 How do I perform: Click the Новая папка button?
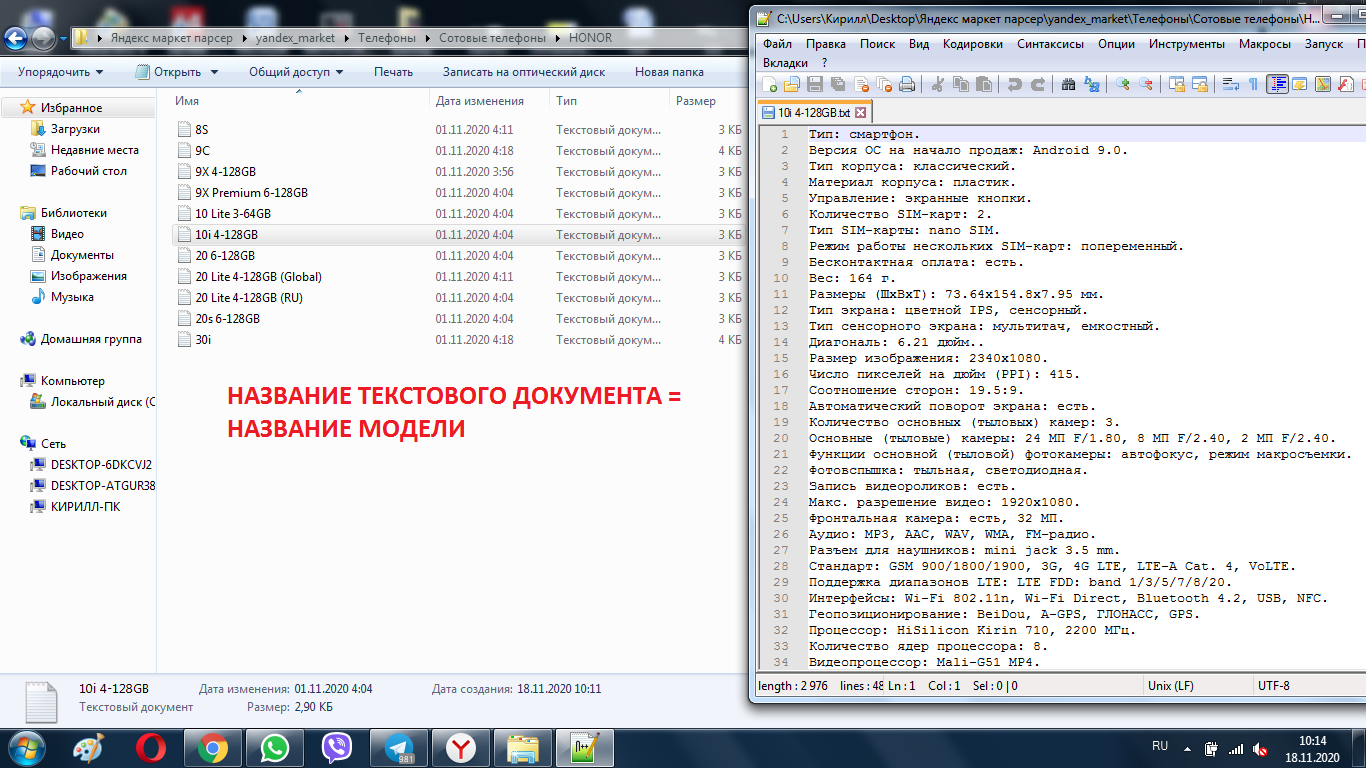coord(669,72)
